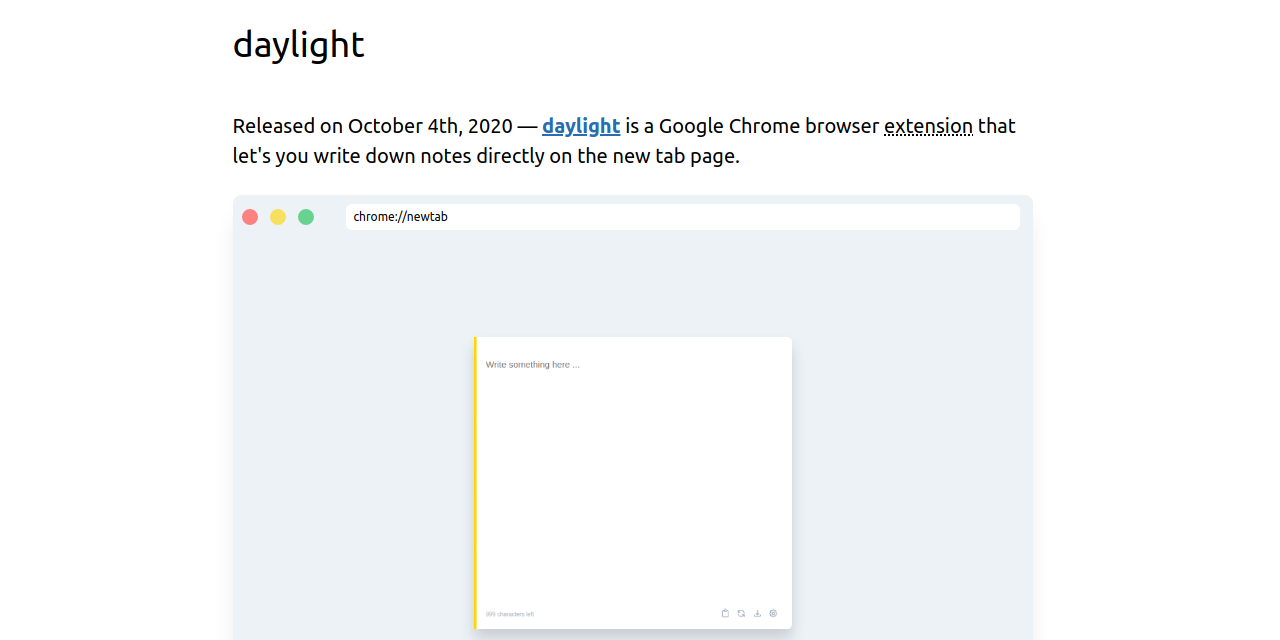Click the words "Released on" in the paragraph
Viewport: 1280px width, 640px height.
click(288, 126)
